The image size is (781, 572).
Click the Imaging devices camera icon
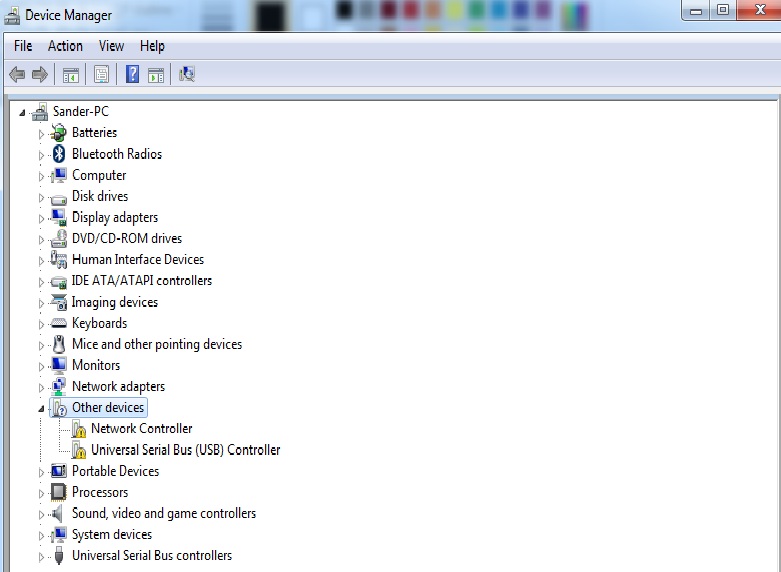tap(59, 302)
